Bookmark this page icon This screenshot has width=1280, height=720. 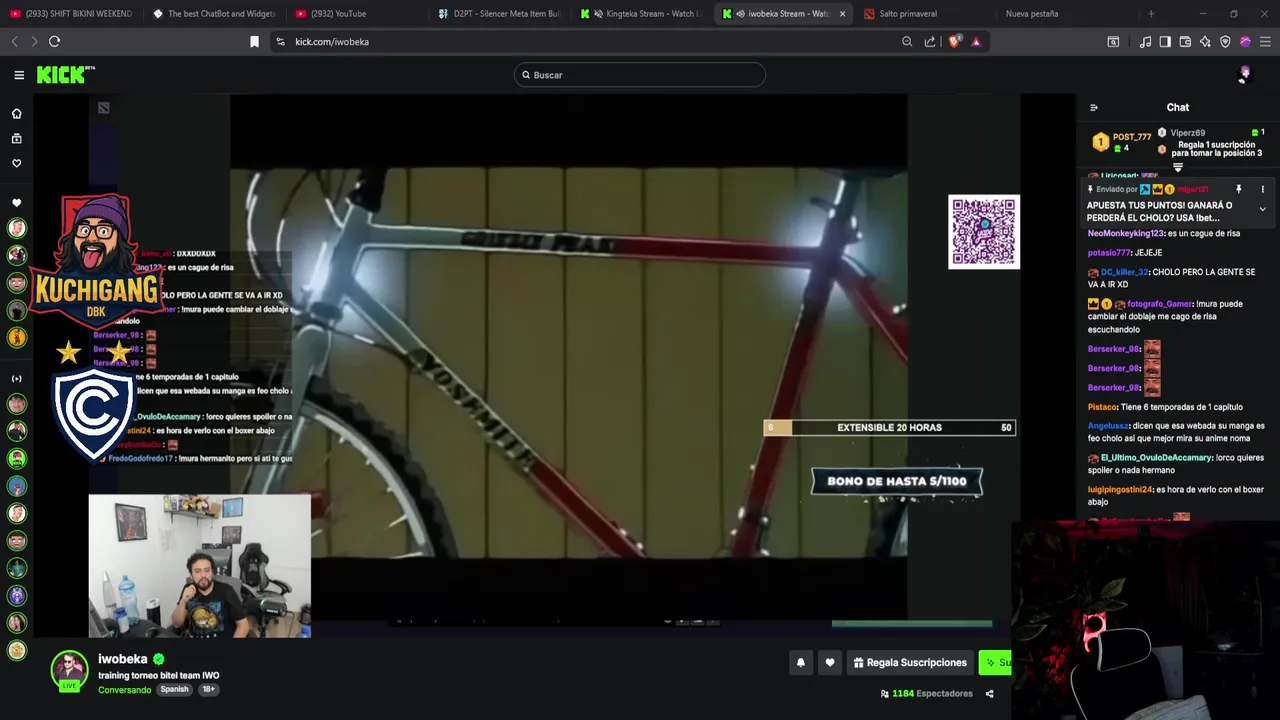254,41
